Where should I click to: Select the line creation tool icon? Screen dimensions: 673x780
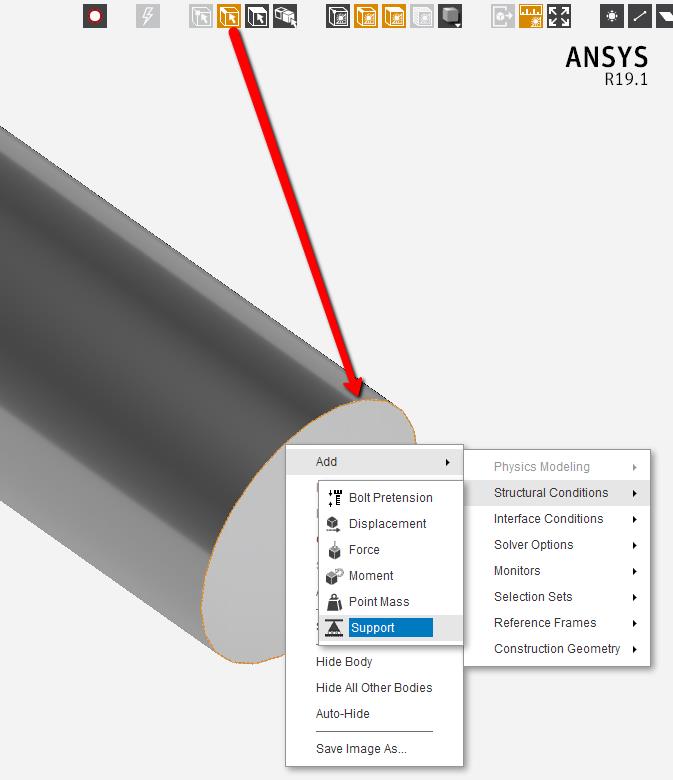pos(640,16)
